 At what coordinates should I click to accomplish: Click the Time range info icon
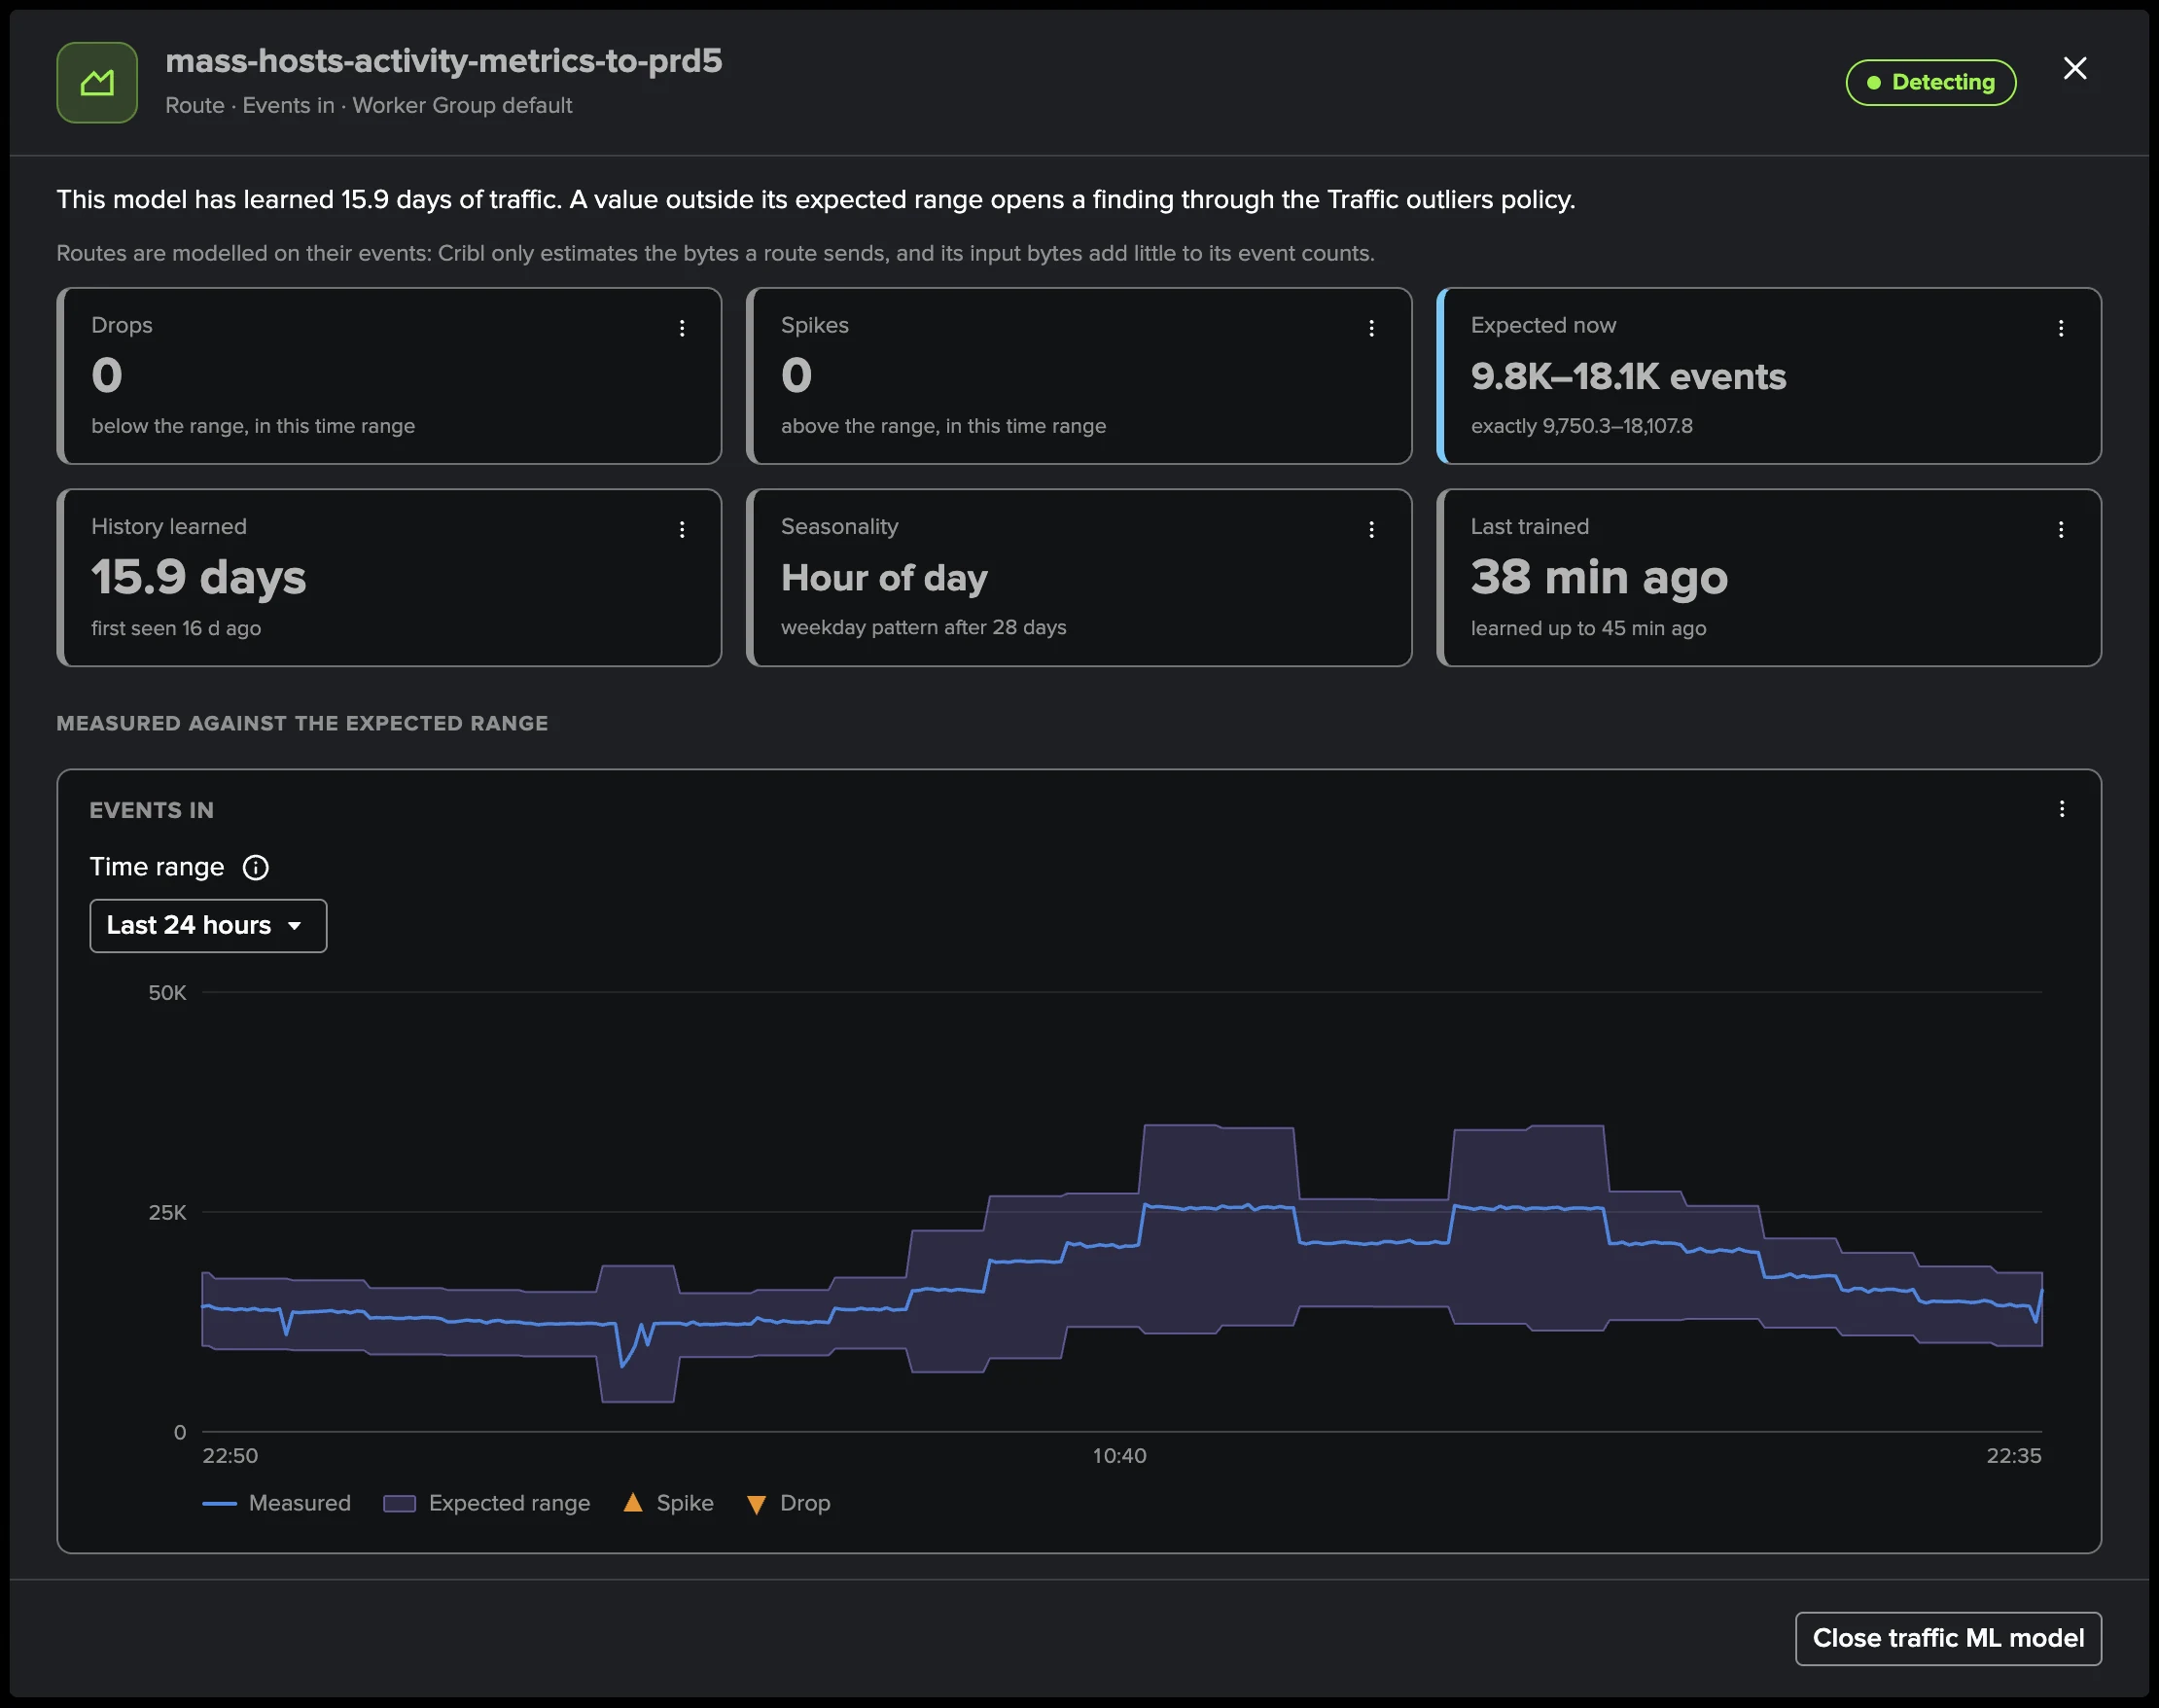click(x=255, y=867)
